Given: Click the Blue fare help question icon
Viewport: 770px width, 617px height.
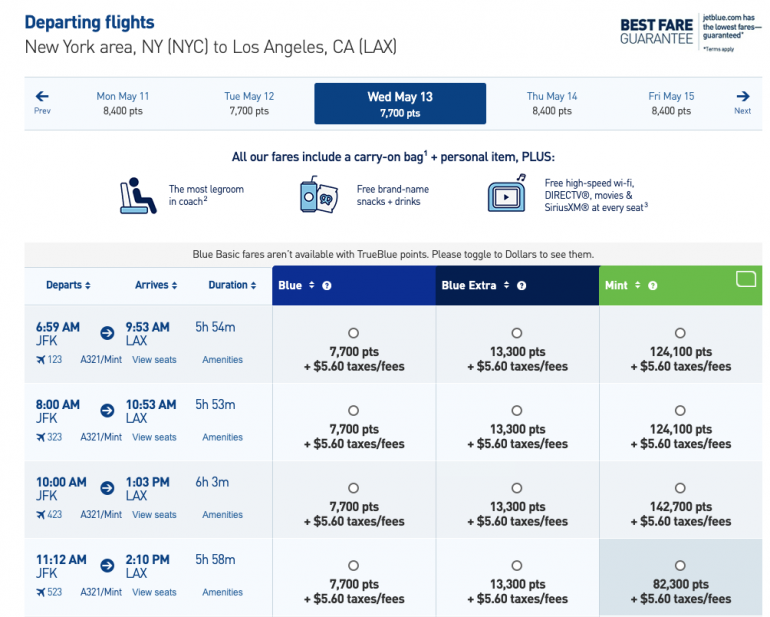Looking at the screenshot, I should tap(327, 286).
